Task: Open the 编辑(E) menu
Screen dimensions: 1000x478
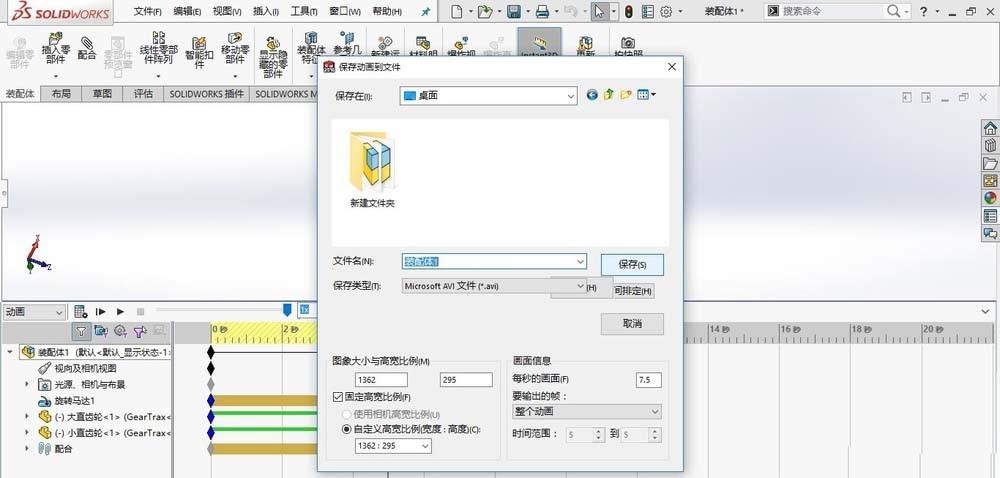Action: point(187,11)
